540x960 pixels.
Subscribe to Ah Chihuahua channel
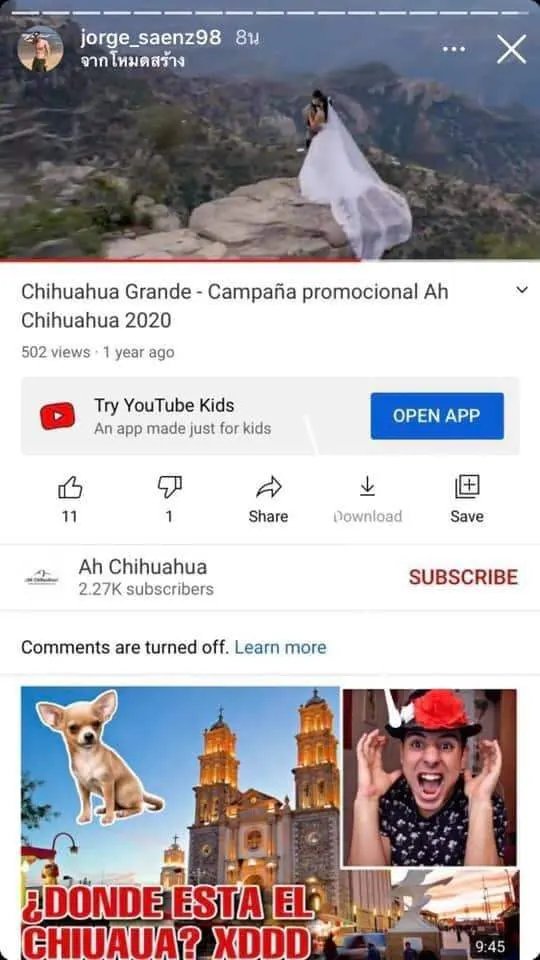click(x=463, y=577)
